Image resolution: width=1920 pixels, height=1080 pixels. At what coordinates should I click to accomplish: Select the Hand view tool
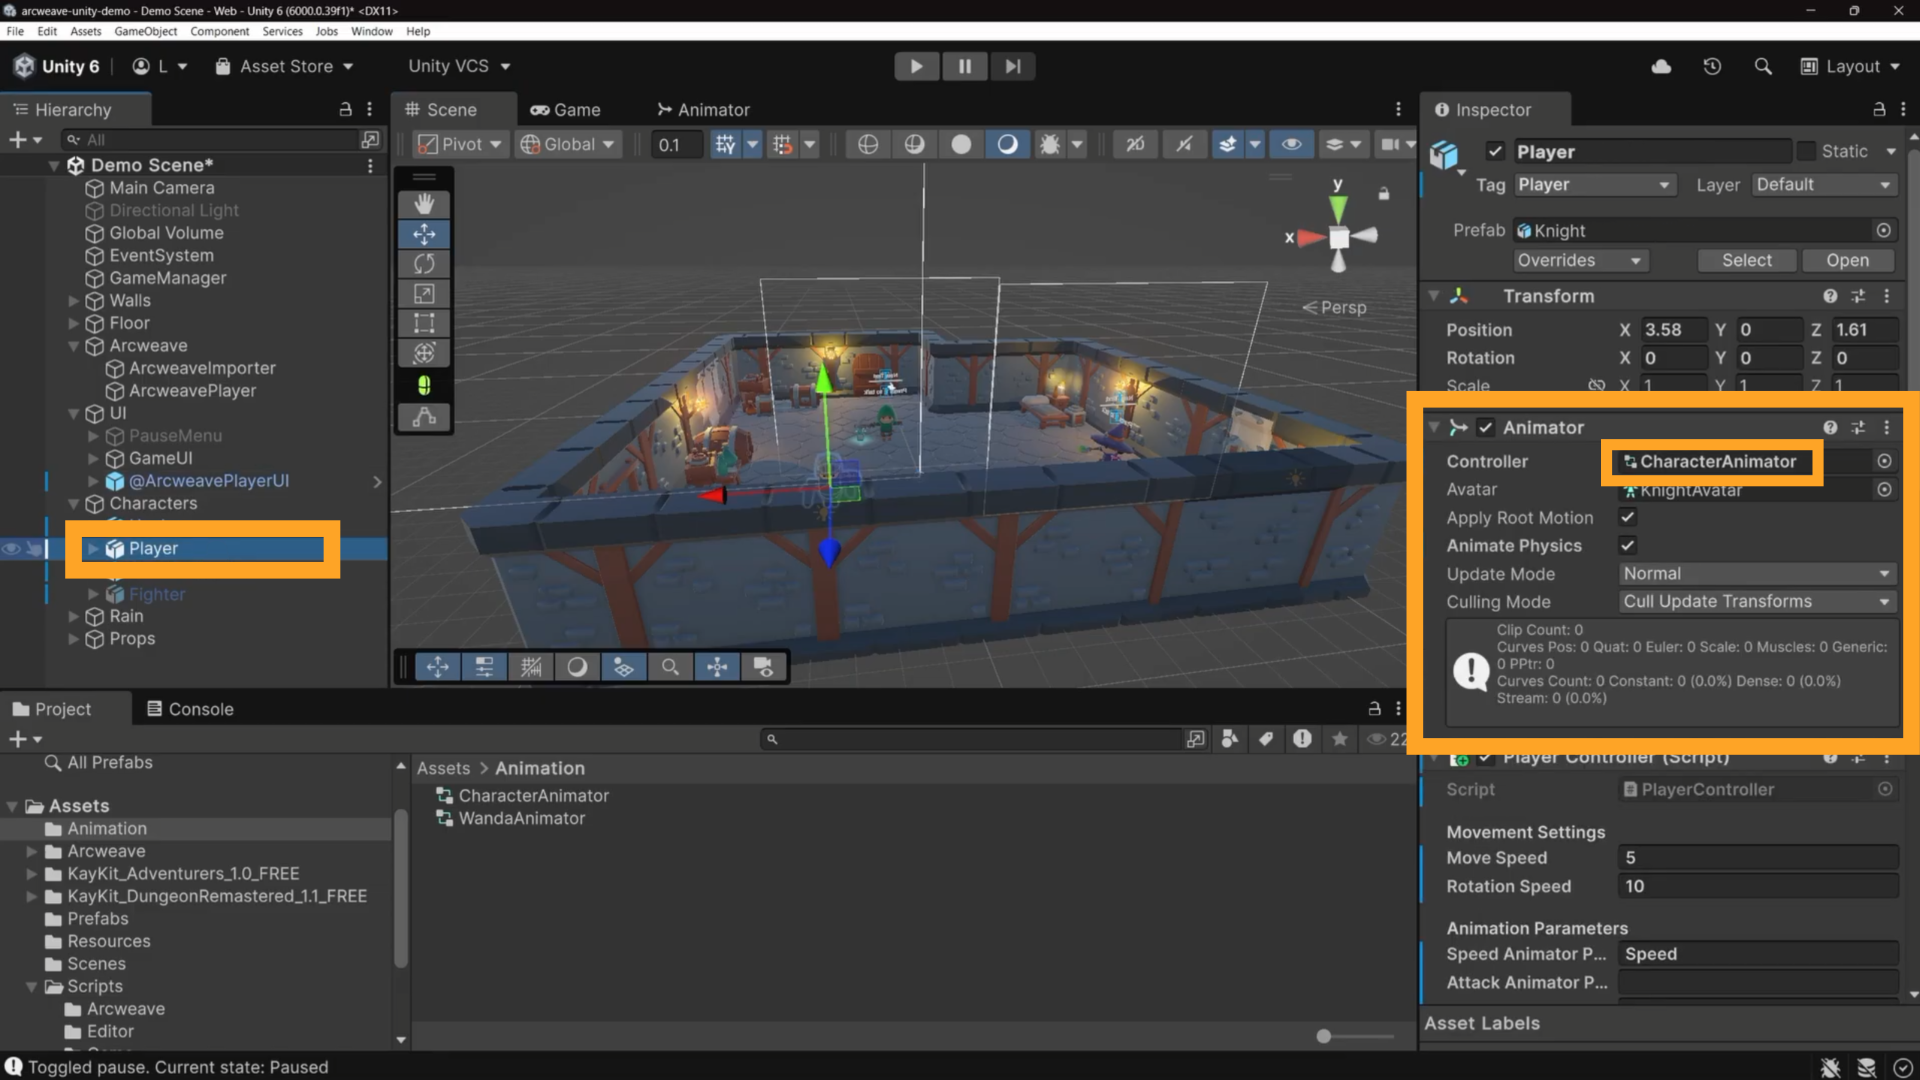pos(424,204)
